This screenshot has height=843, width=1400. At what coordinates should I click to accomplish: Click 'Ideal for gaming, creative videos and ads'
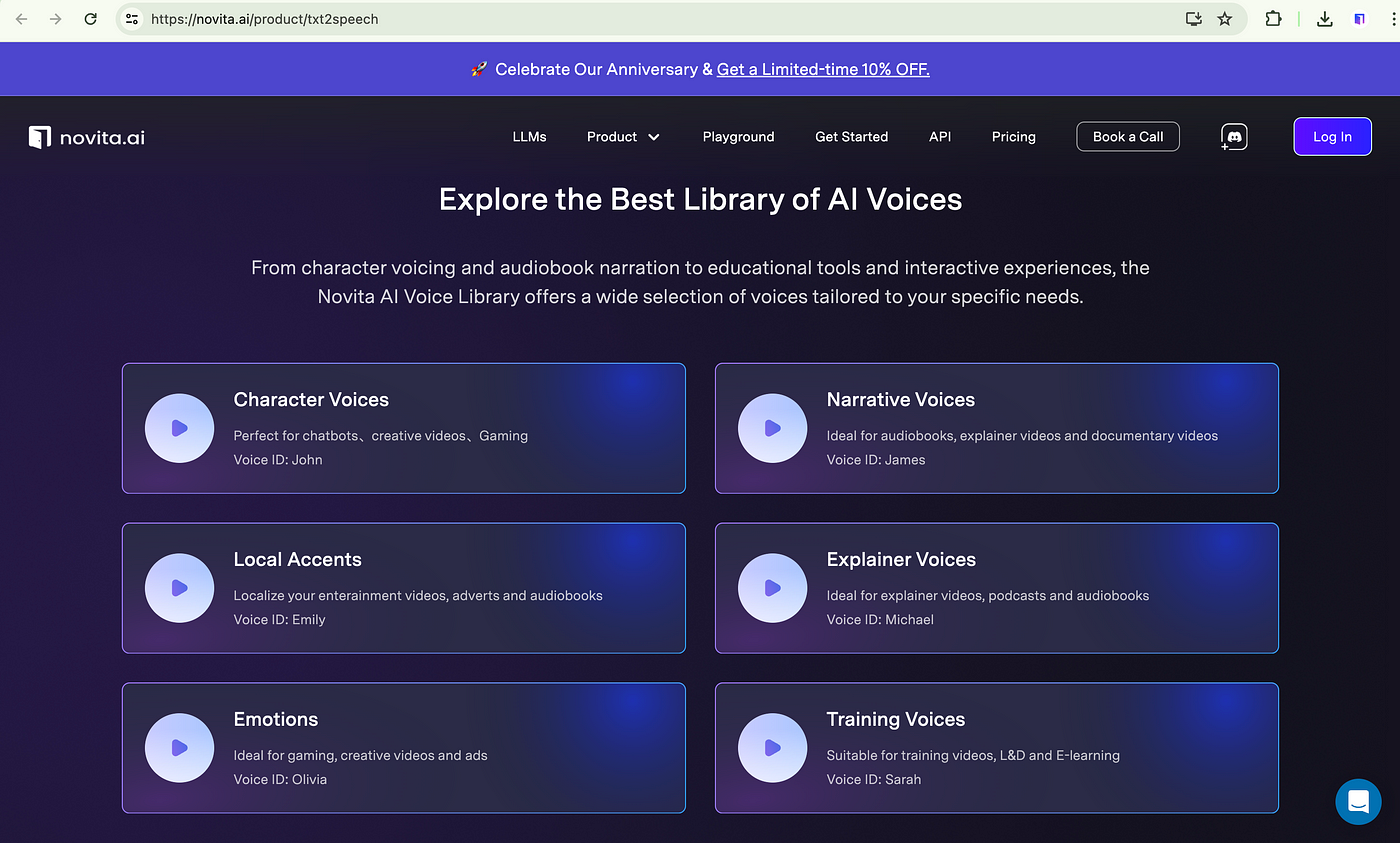tap(360, 756)
